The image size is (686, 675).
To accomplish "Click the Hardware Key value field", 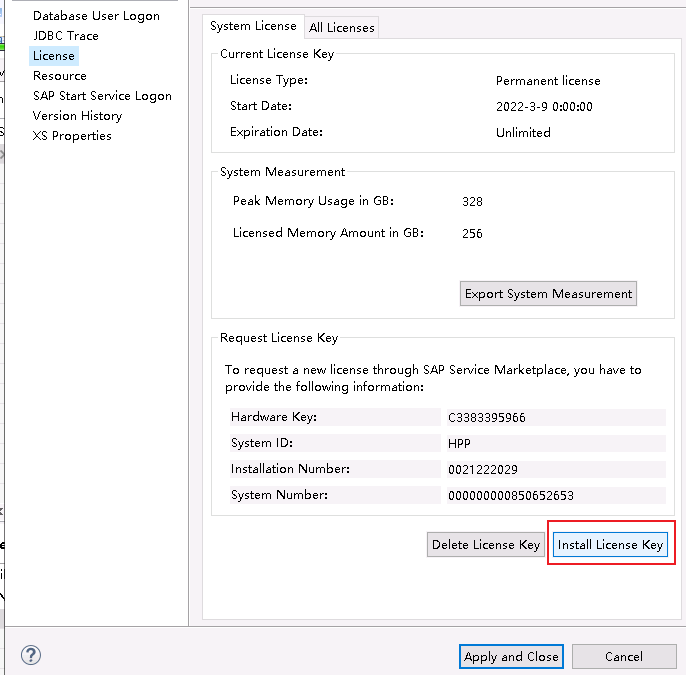I will pyautogui.click(x=555, y=418).
